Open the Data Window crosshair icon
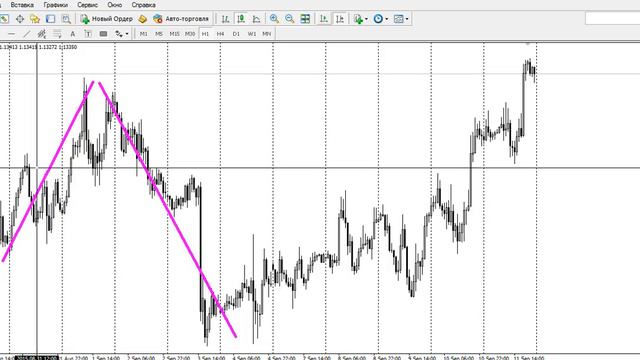 point(20,19)
